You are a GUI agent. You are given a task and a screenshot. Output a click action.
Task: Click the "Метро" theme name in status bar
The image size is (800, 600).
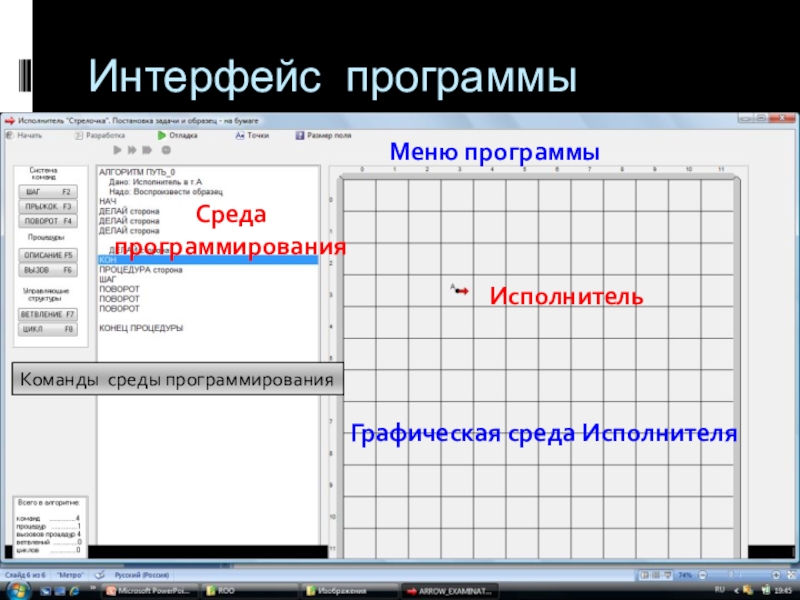tap(70, 575)
